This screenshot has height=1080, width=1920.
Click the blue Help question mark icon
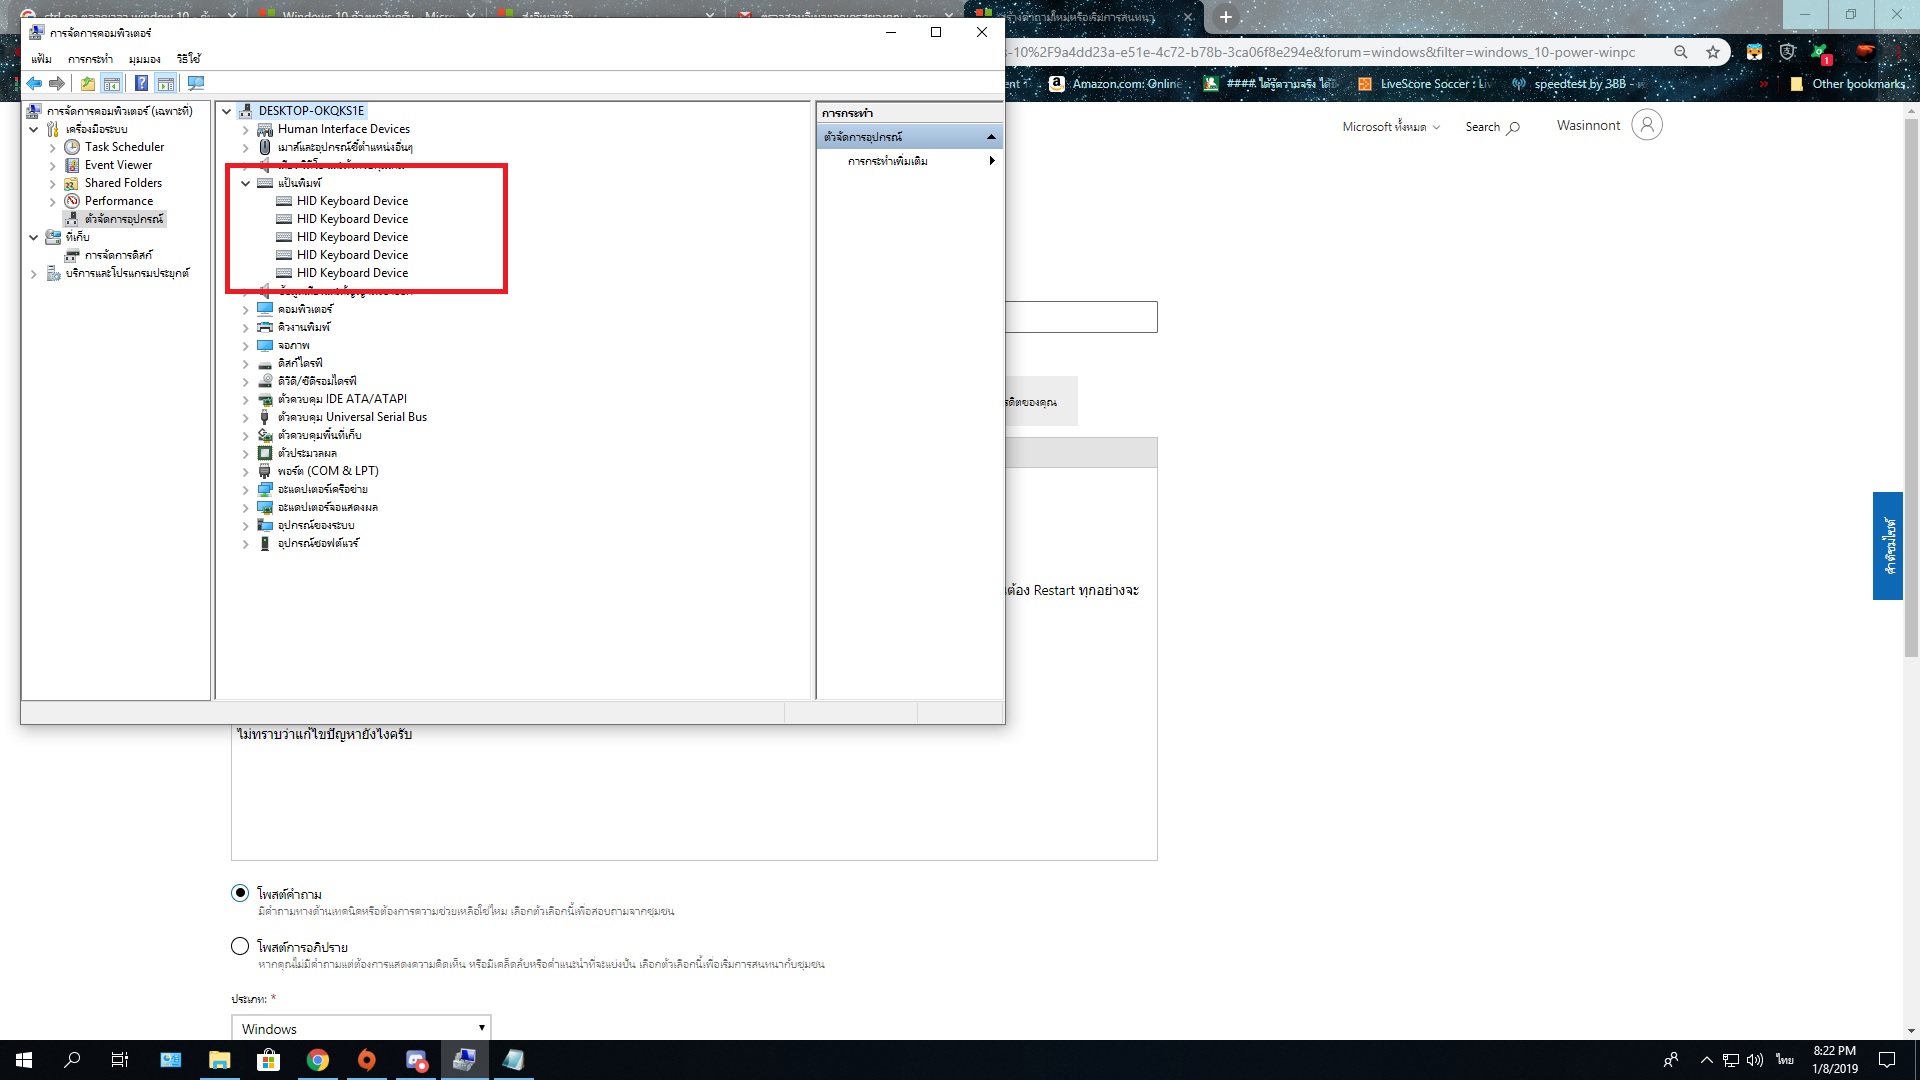click(x=141, y=83)
